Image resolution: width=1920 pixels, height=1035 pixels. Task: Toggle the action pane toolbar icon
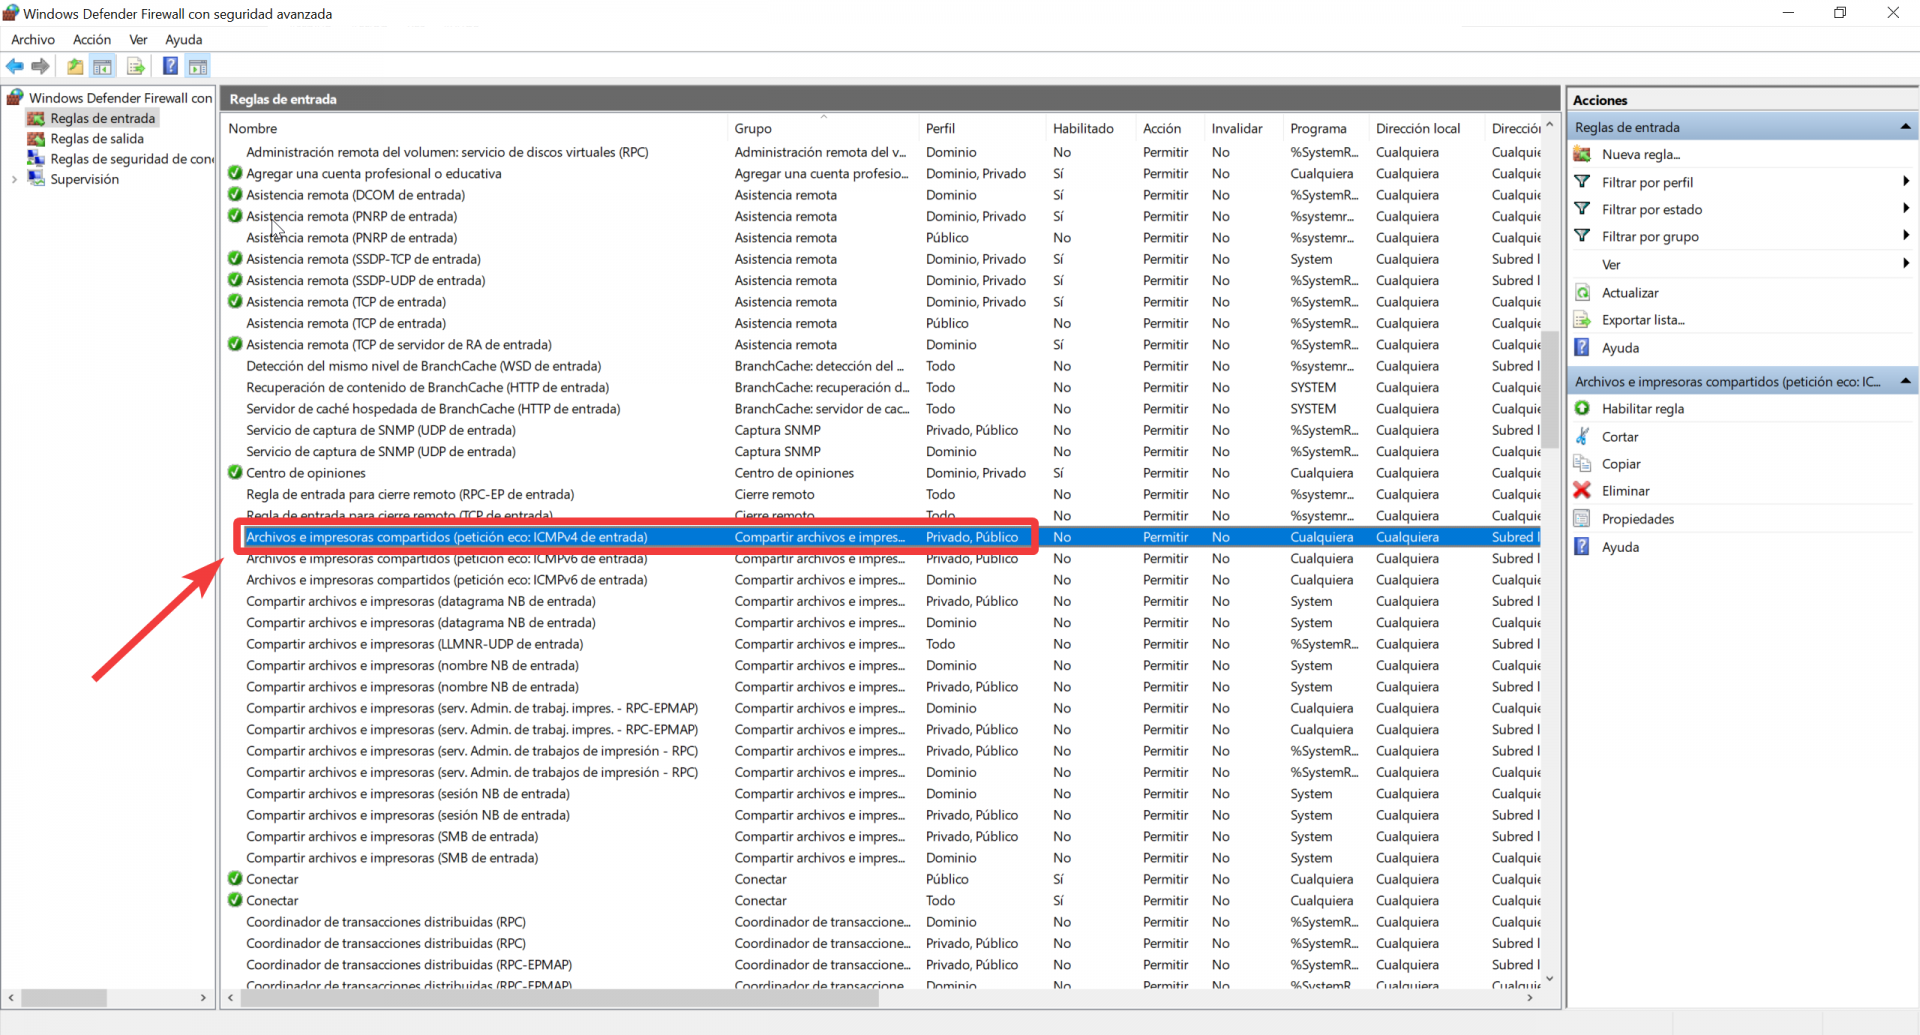[x=198, y=66]
